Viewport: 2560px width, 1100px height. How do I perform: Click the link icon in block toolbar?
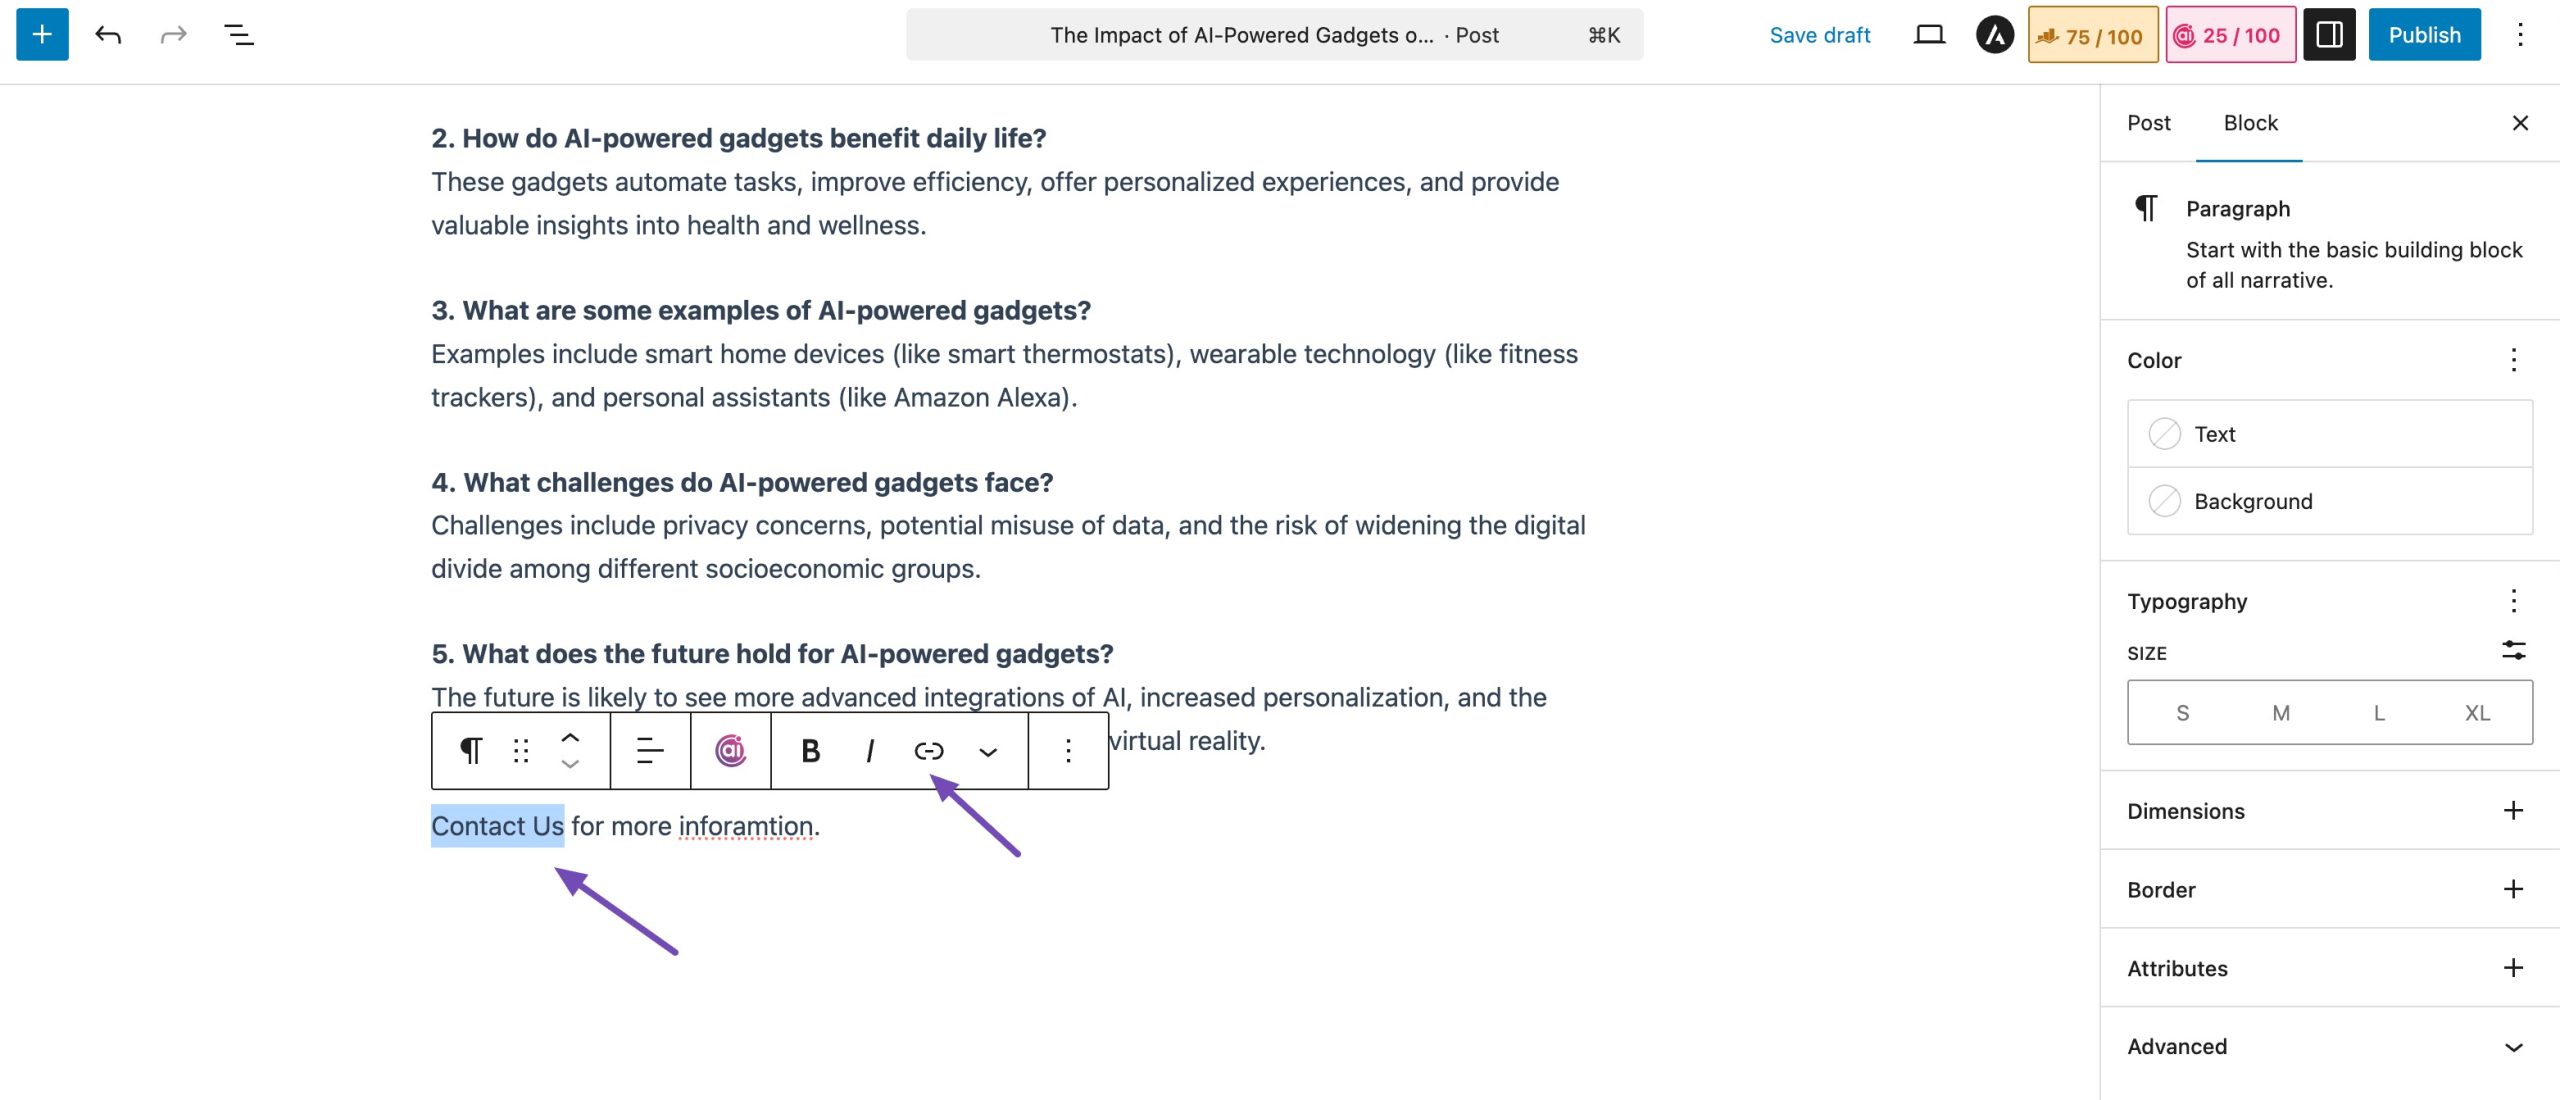coord(929,751)
